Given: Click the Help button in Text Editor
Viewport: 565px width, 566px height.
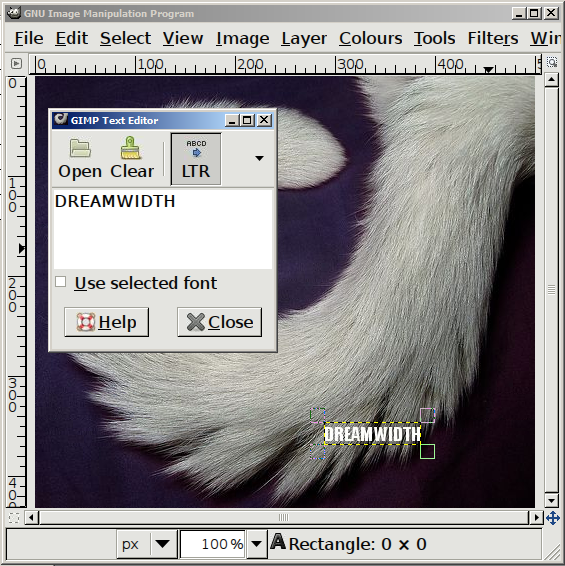Looking at the screenshot, I should click(107, 322).
